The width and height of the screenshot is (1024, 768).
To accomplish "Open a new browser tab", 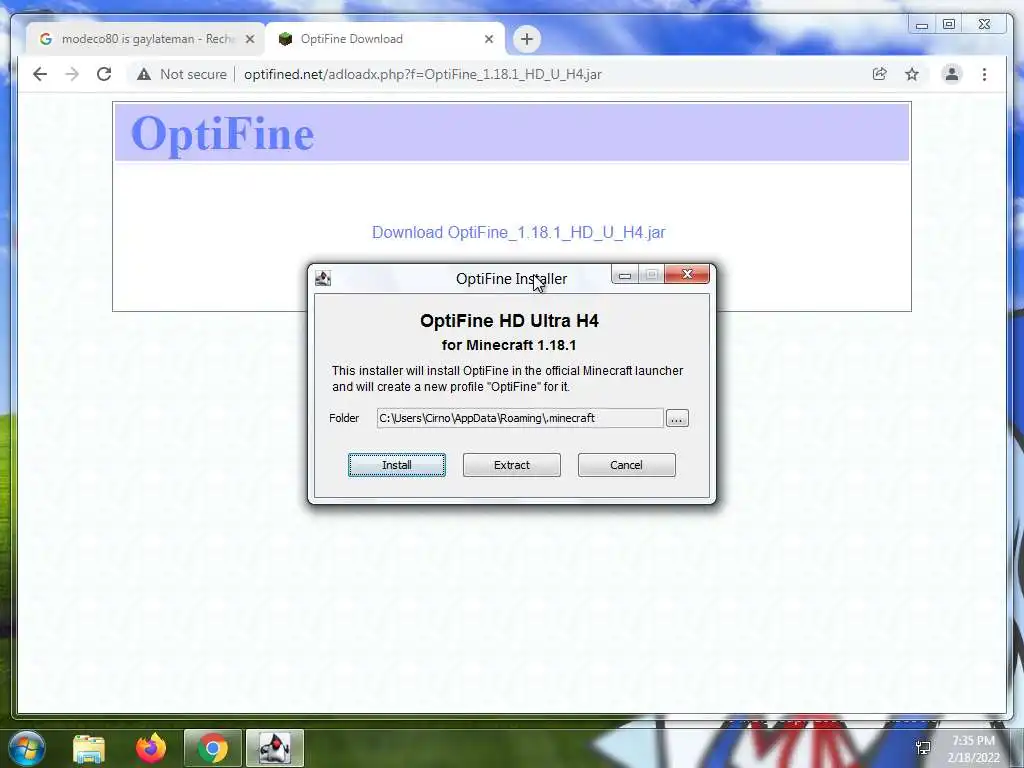I will pos(526,39).
